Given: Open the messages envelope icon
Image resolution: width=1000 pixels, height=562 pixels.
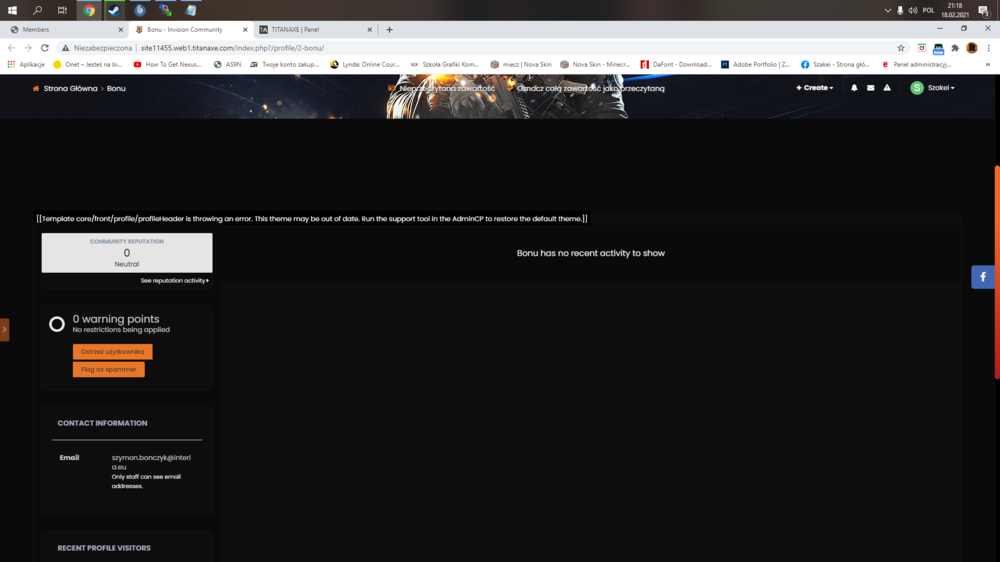Looking at the screenshot, I should [870, 88].
